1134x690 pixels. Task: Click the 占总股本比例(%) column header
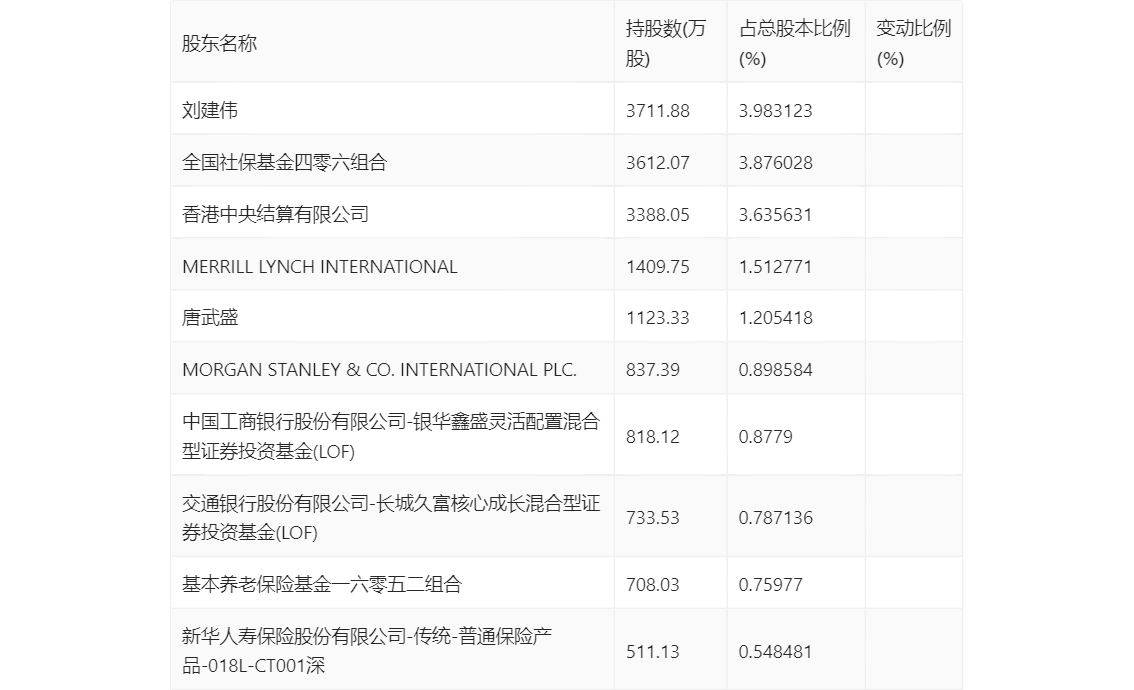click(794, 43)
